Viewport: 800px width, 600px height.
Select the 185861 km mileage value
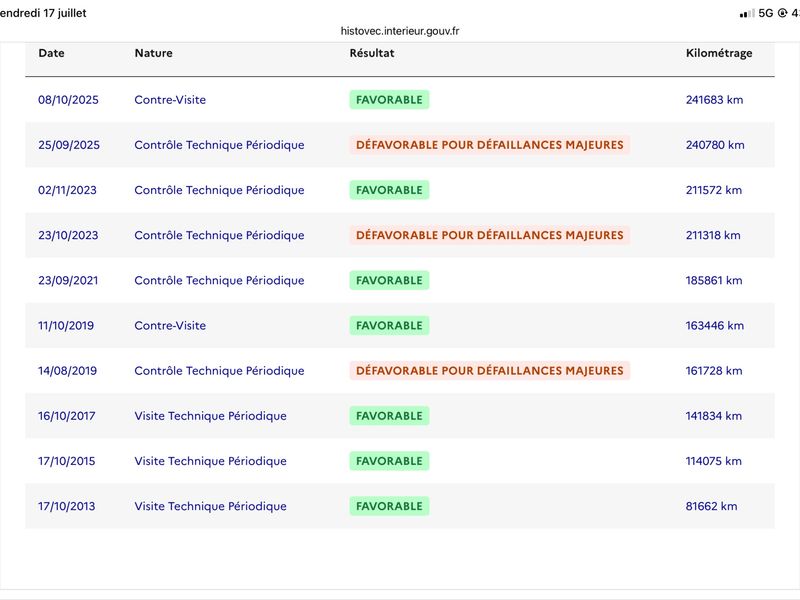(x=714, y=280)
